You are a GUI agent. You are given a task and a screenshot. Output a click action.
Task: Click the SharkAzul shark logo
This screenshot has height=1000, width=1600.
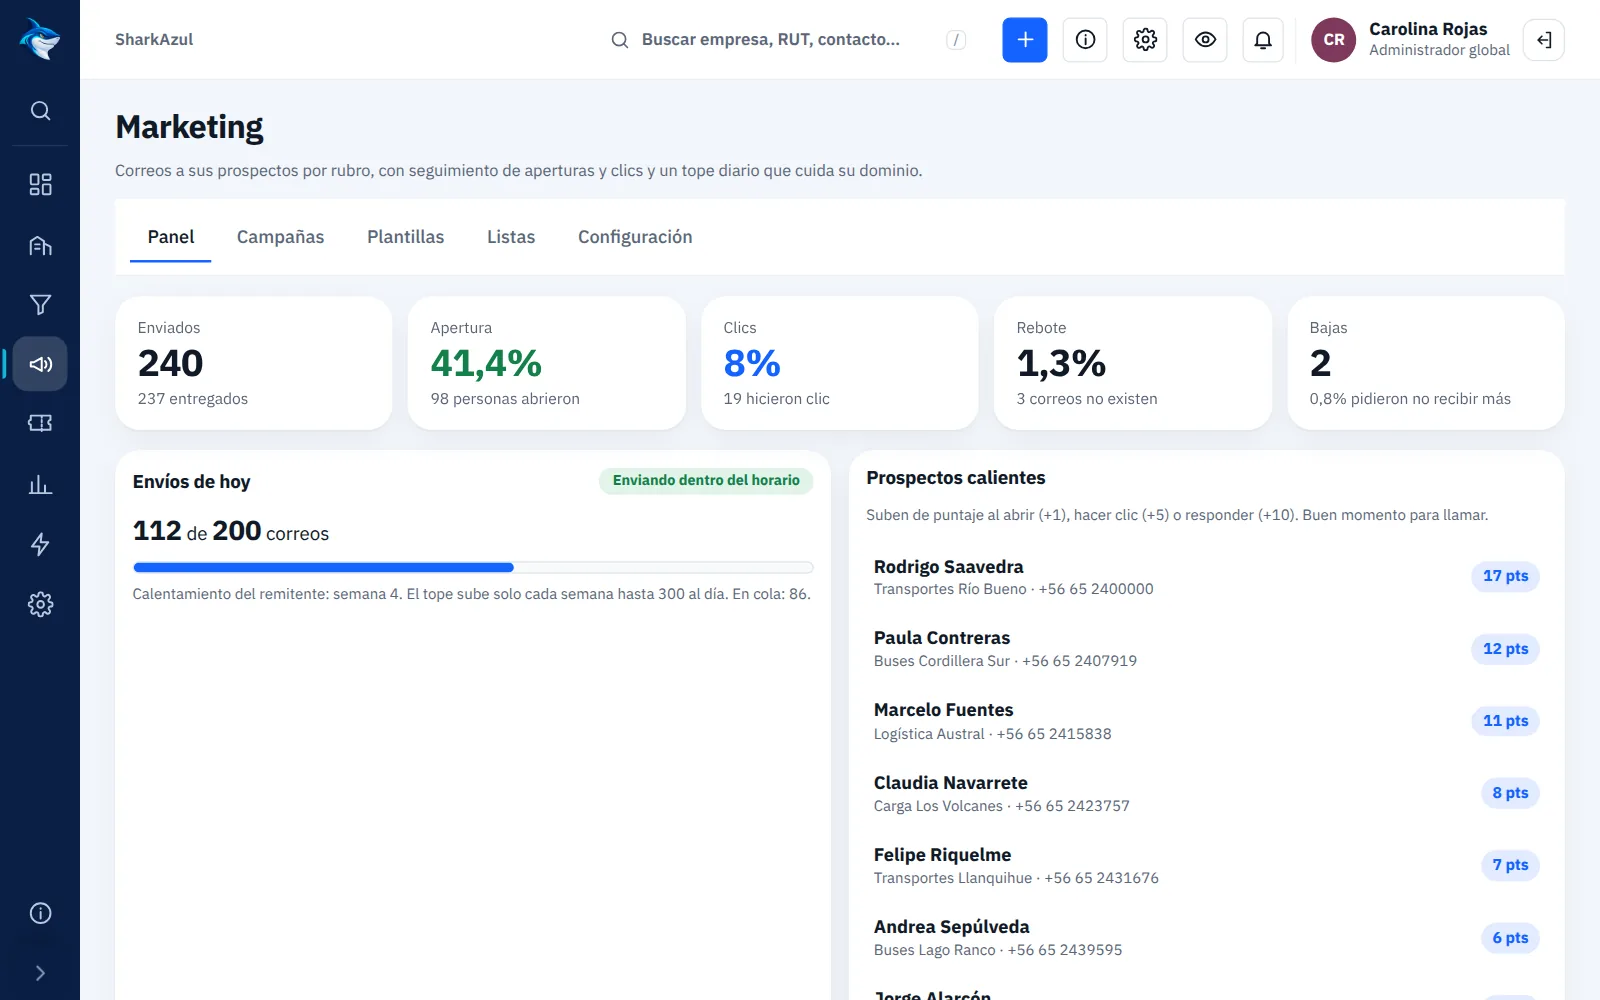tap(40, 39)
